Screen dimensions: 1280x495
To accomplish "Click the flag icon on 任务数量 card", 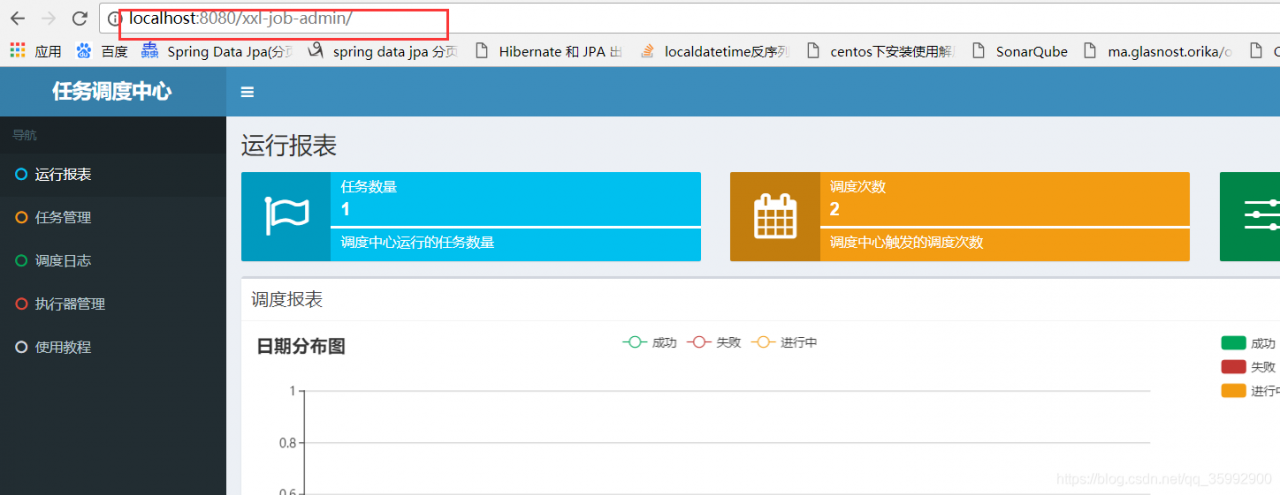I will 286,216.
